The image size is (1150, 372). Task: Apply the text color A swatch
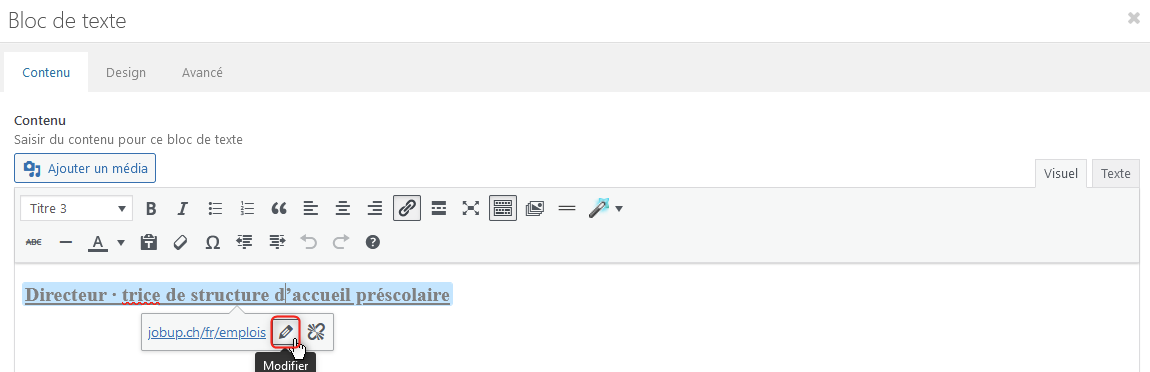coord(98,242)
